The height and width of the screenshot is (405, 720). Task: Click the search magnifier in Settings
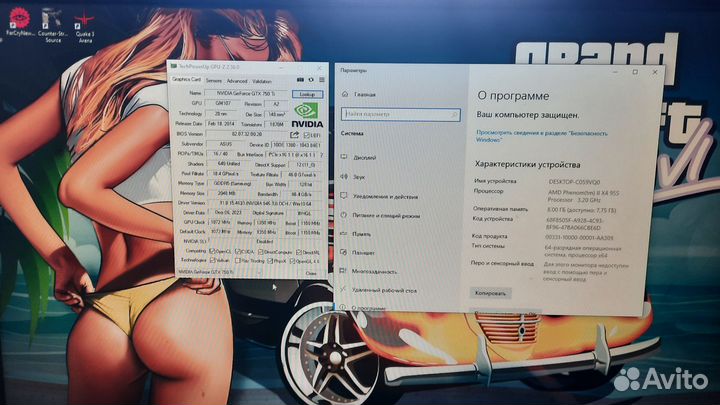[x=454, y=115]
